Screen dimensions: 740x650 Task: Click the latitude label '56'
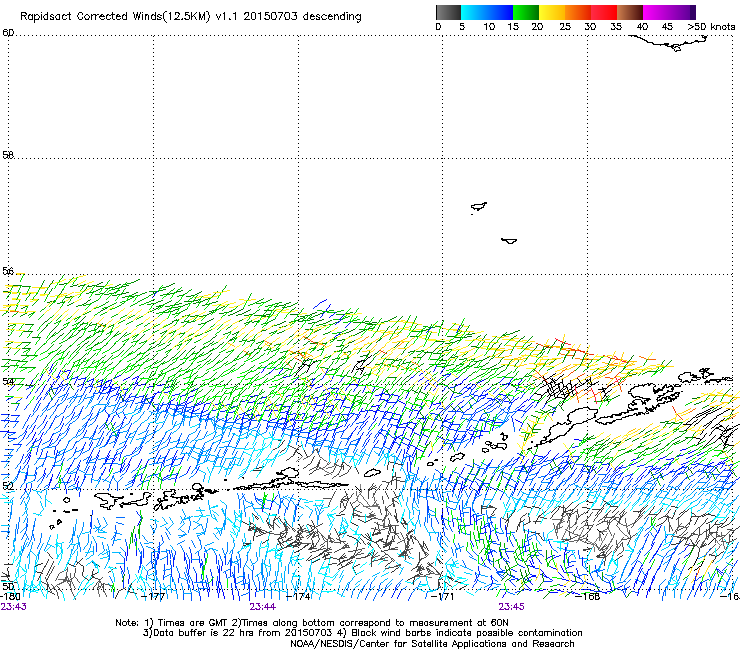pos(8,271)
